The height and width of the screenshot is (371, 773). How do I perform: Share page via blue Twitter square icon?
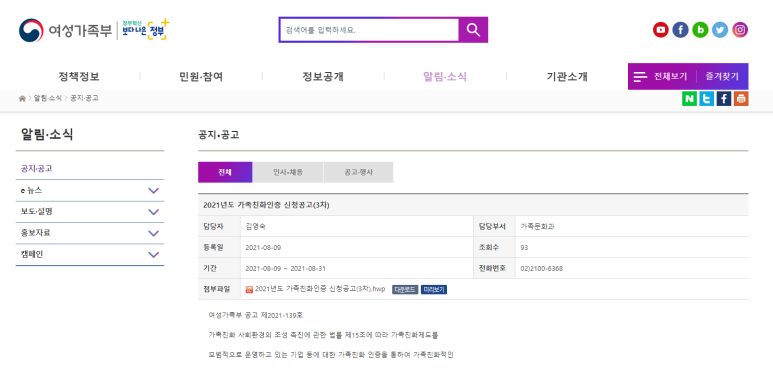click(706, 99)
